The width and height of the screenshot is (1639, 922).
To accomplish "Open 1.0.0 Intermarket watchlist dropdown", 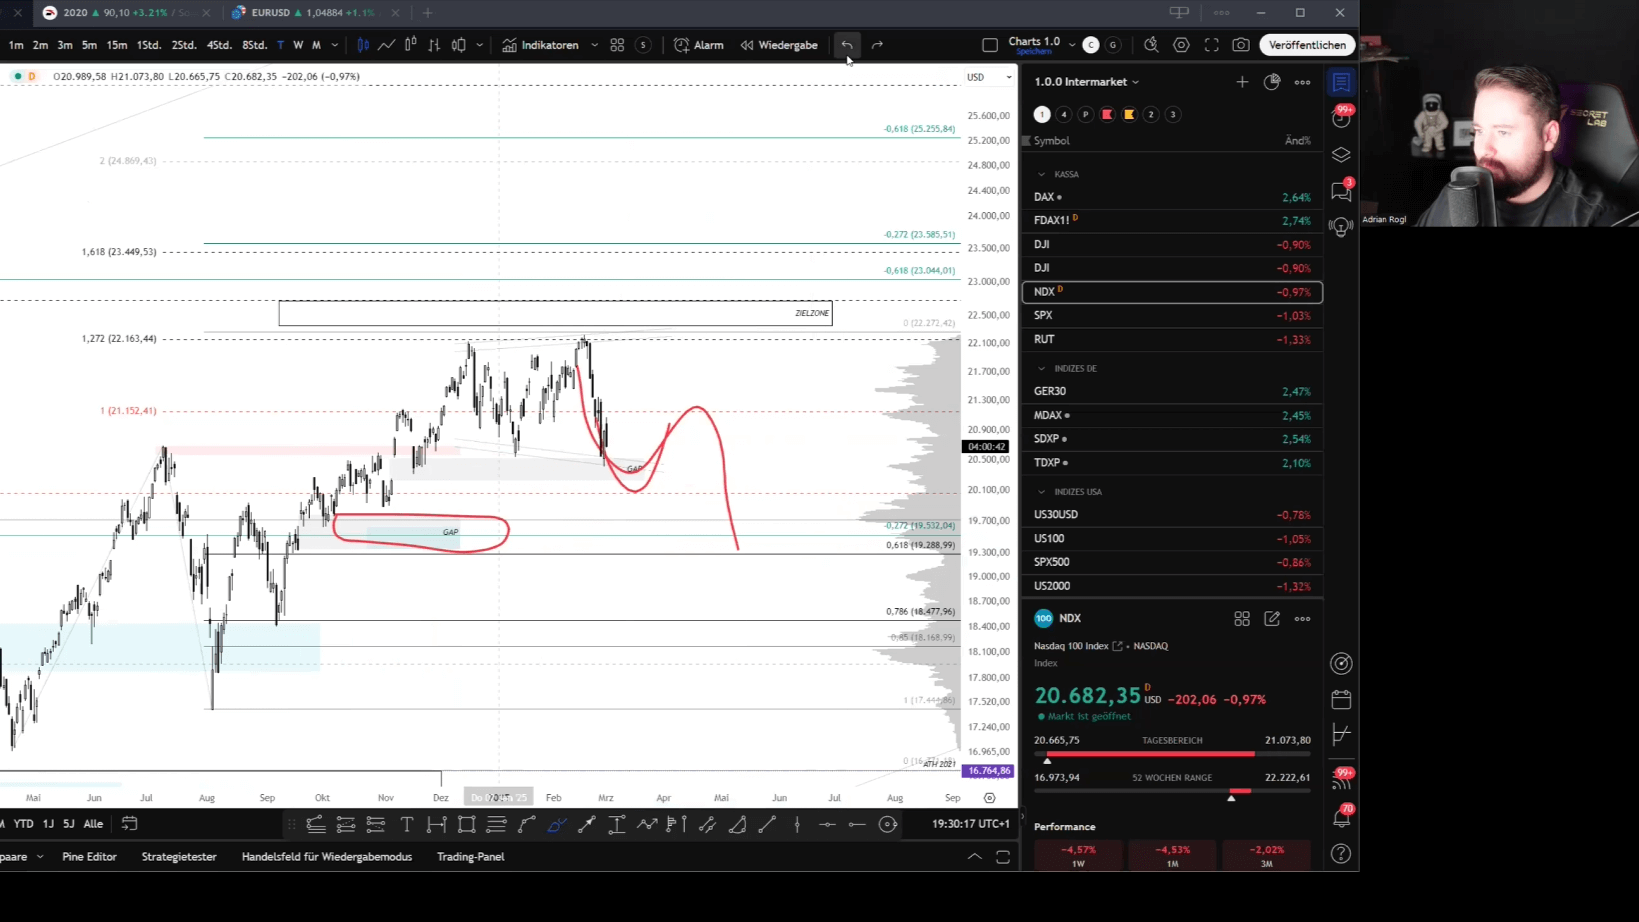I will 1087,82.
